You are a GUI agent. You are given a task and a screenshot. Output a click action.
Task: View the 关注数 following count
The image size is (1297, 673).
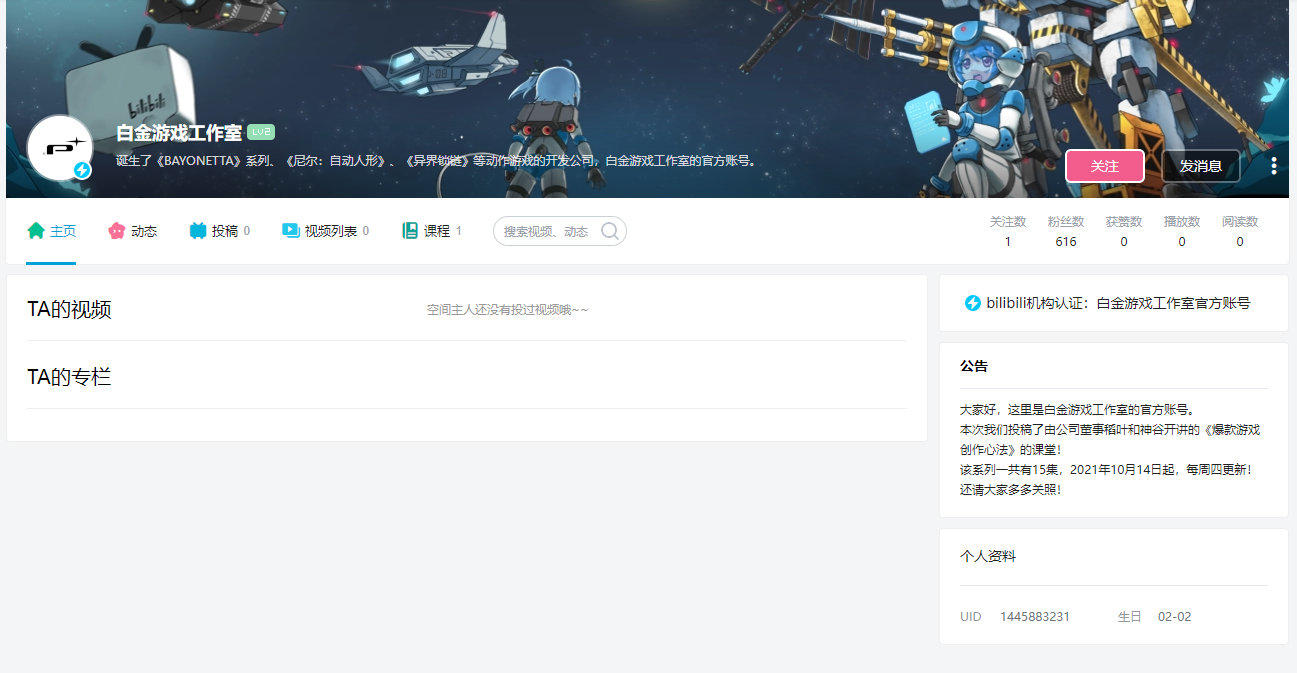(1008, 231)
